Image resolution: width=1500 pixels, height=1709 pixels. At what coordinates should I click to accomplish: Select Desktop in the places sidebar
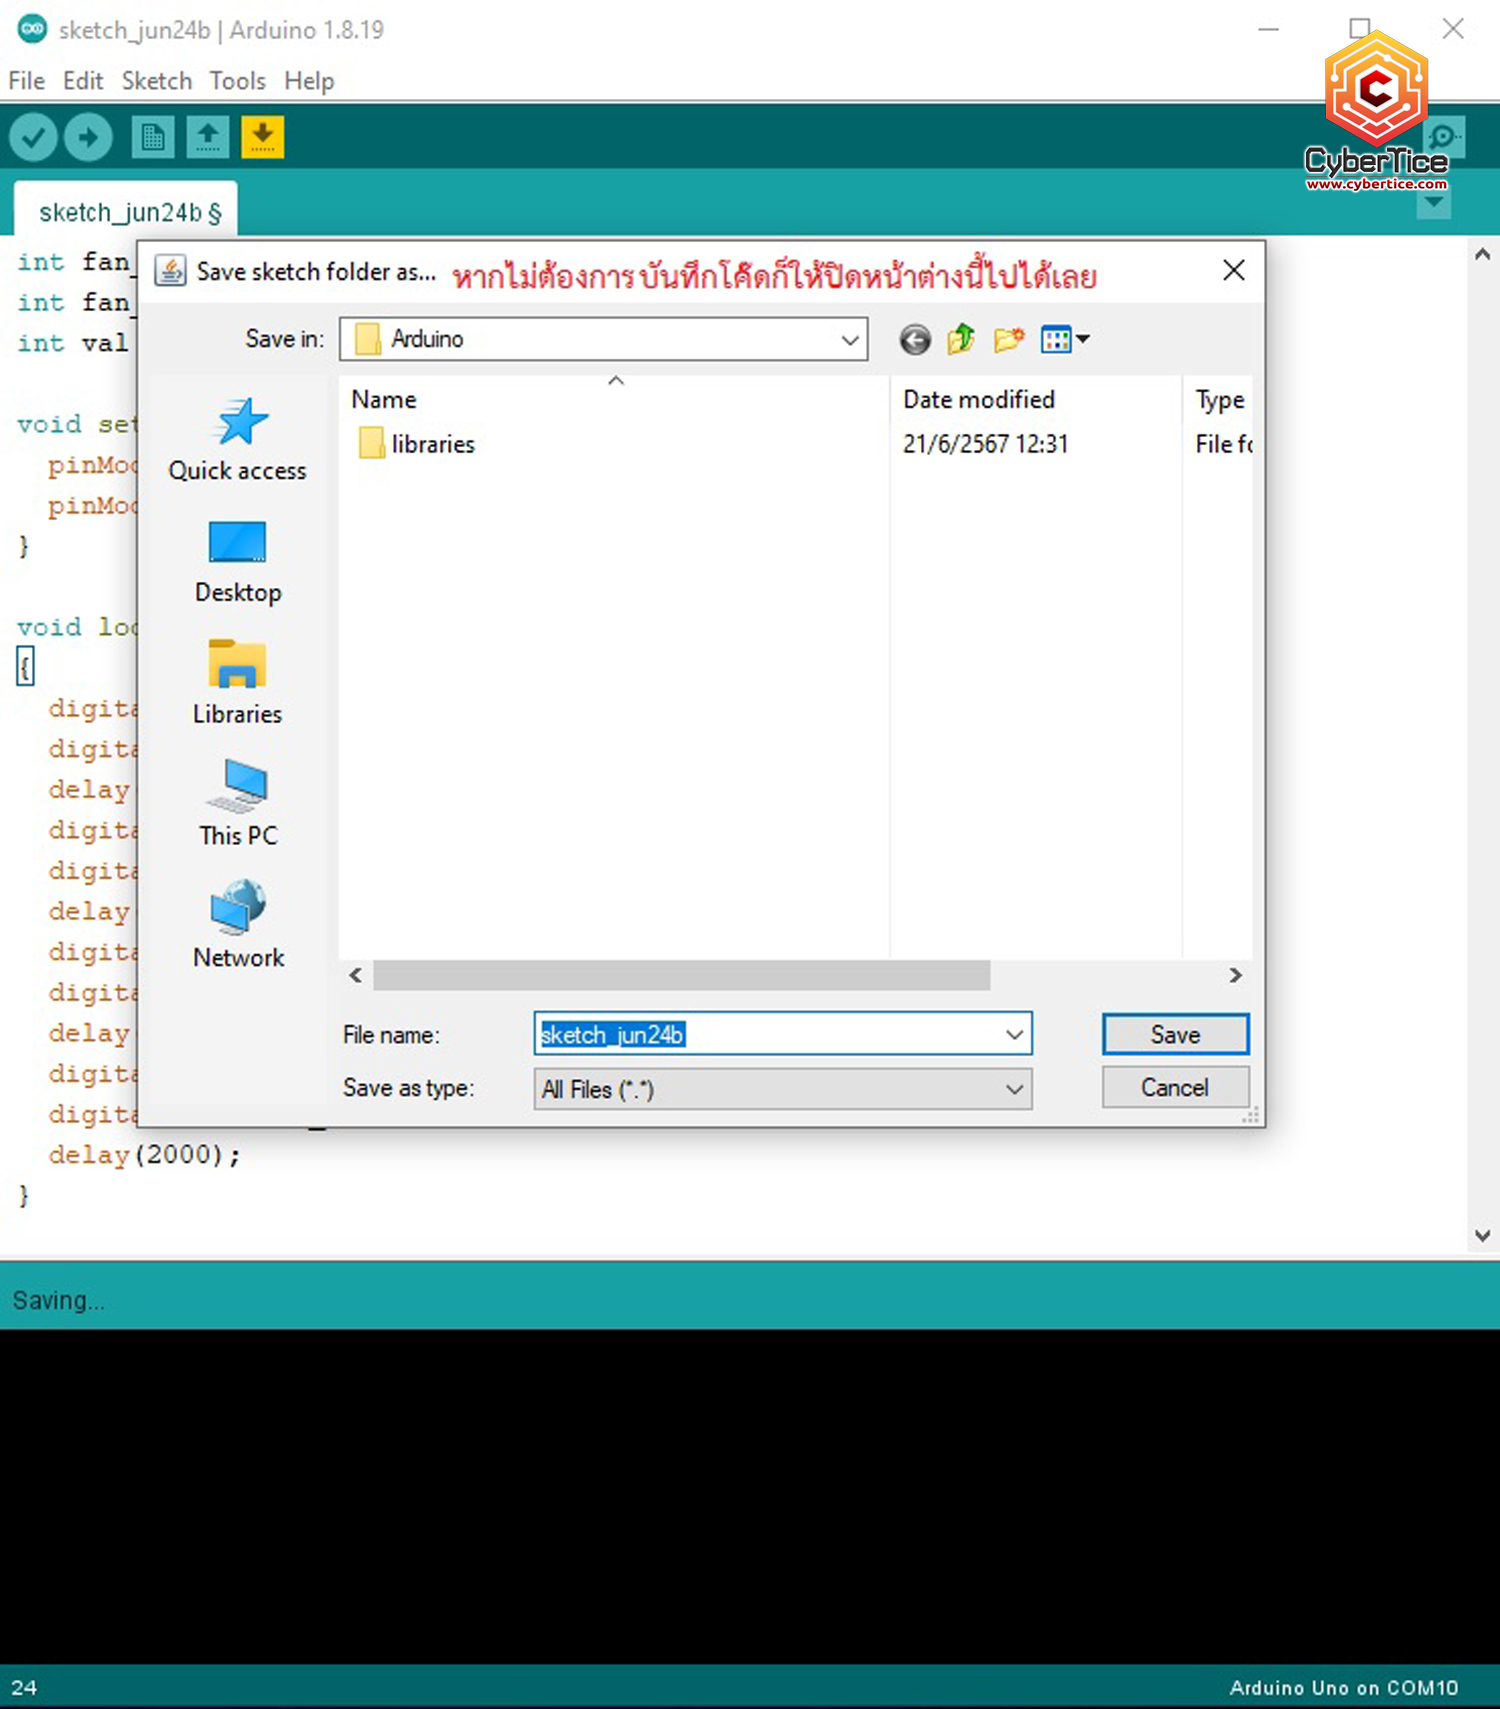[238, 563]
